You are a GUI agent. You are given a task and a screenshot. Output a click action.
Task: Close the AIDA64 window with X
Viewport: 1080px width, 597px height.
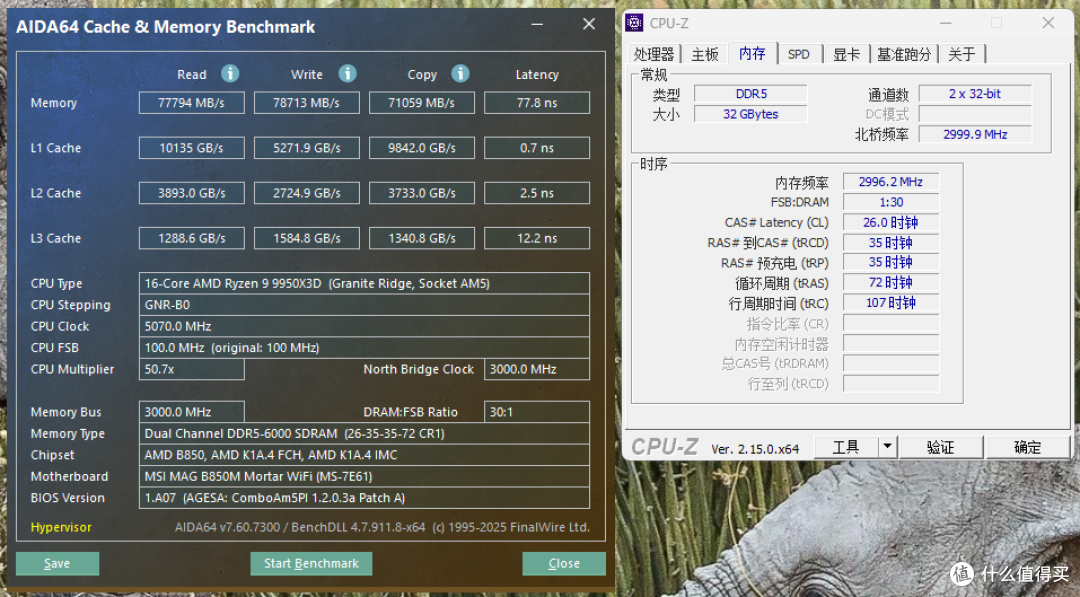coord(589,24)
